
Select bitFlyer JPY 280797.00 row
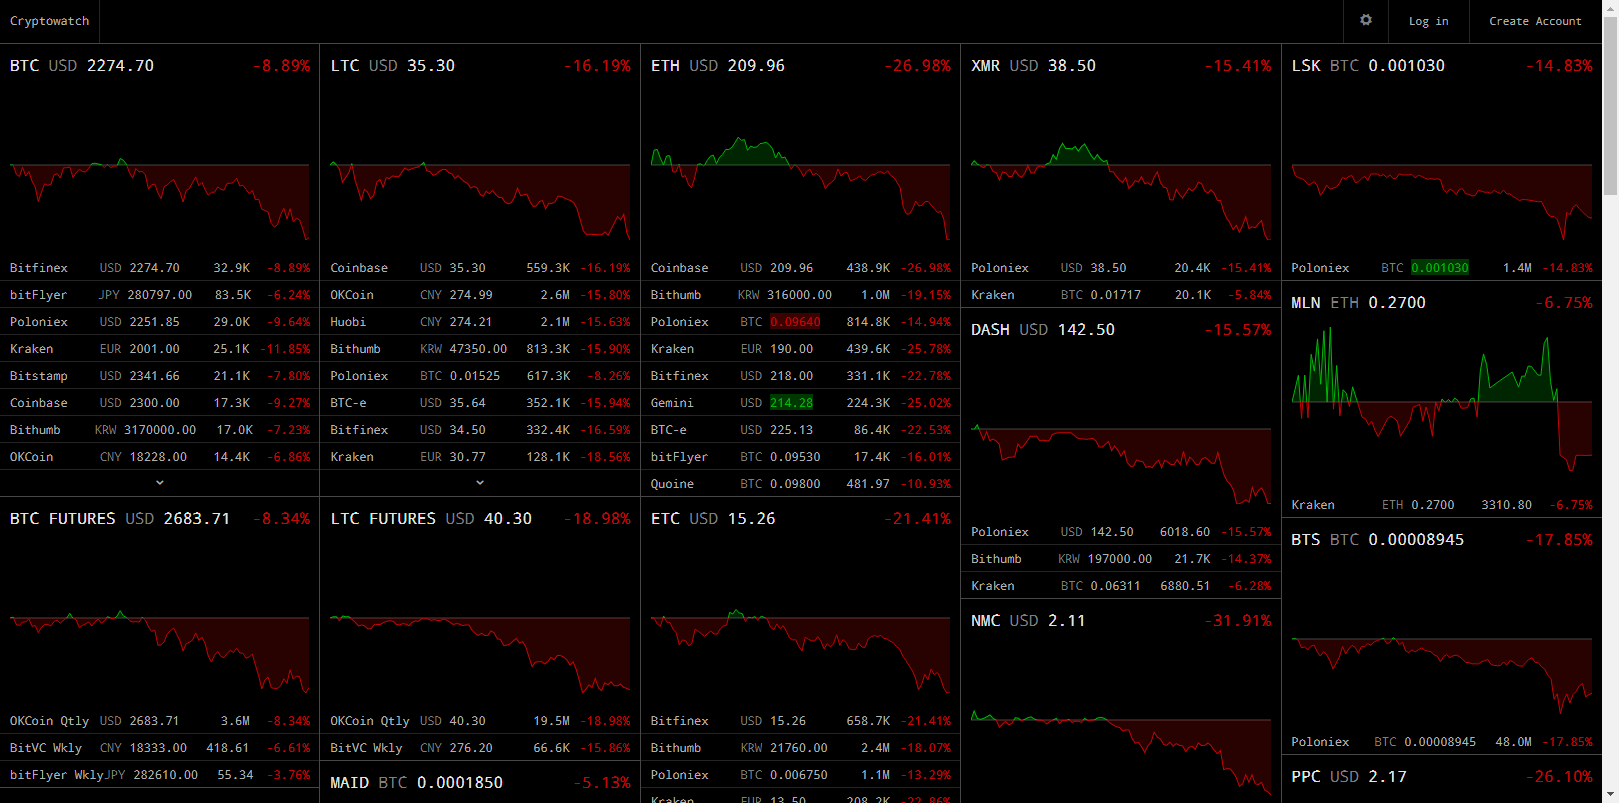160,295
